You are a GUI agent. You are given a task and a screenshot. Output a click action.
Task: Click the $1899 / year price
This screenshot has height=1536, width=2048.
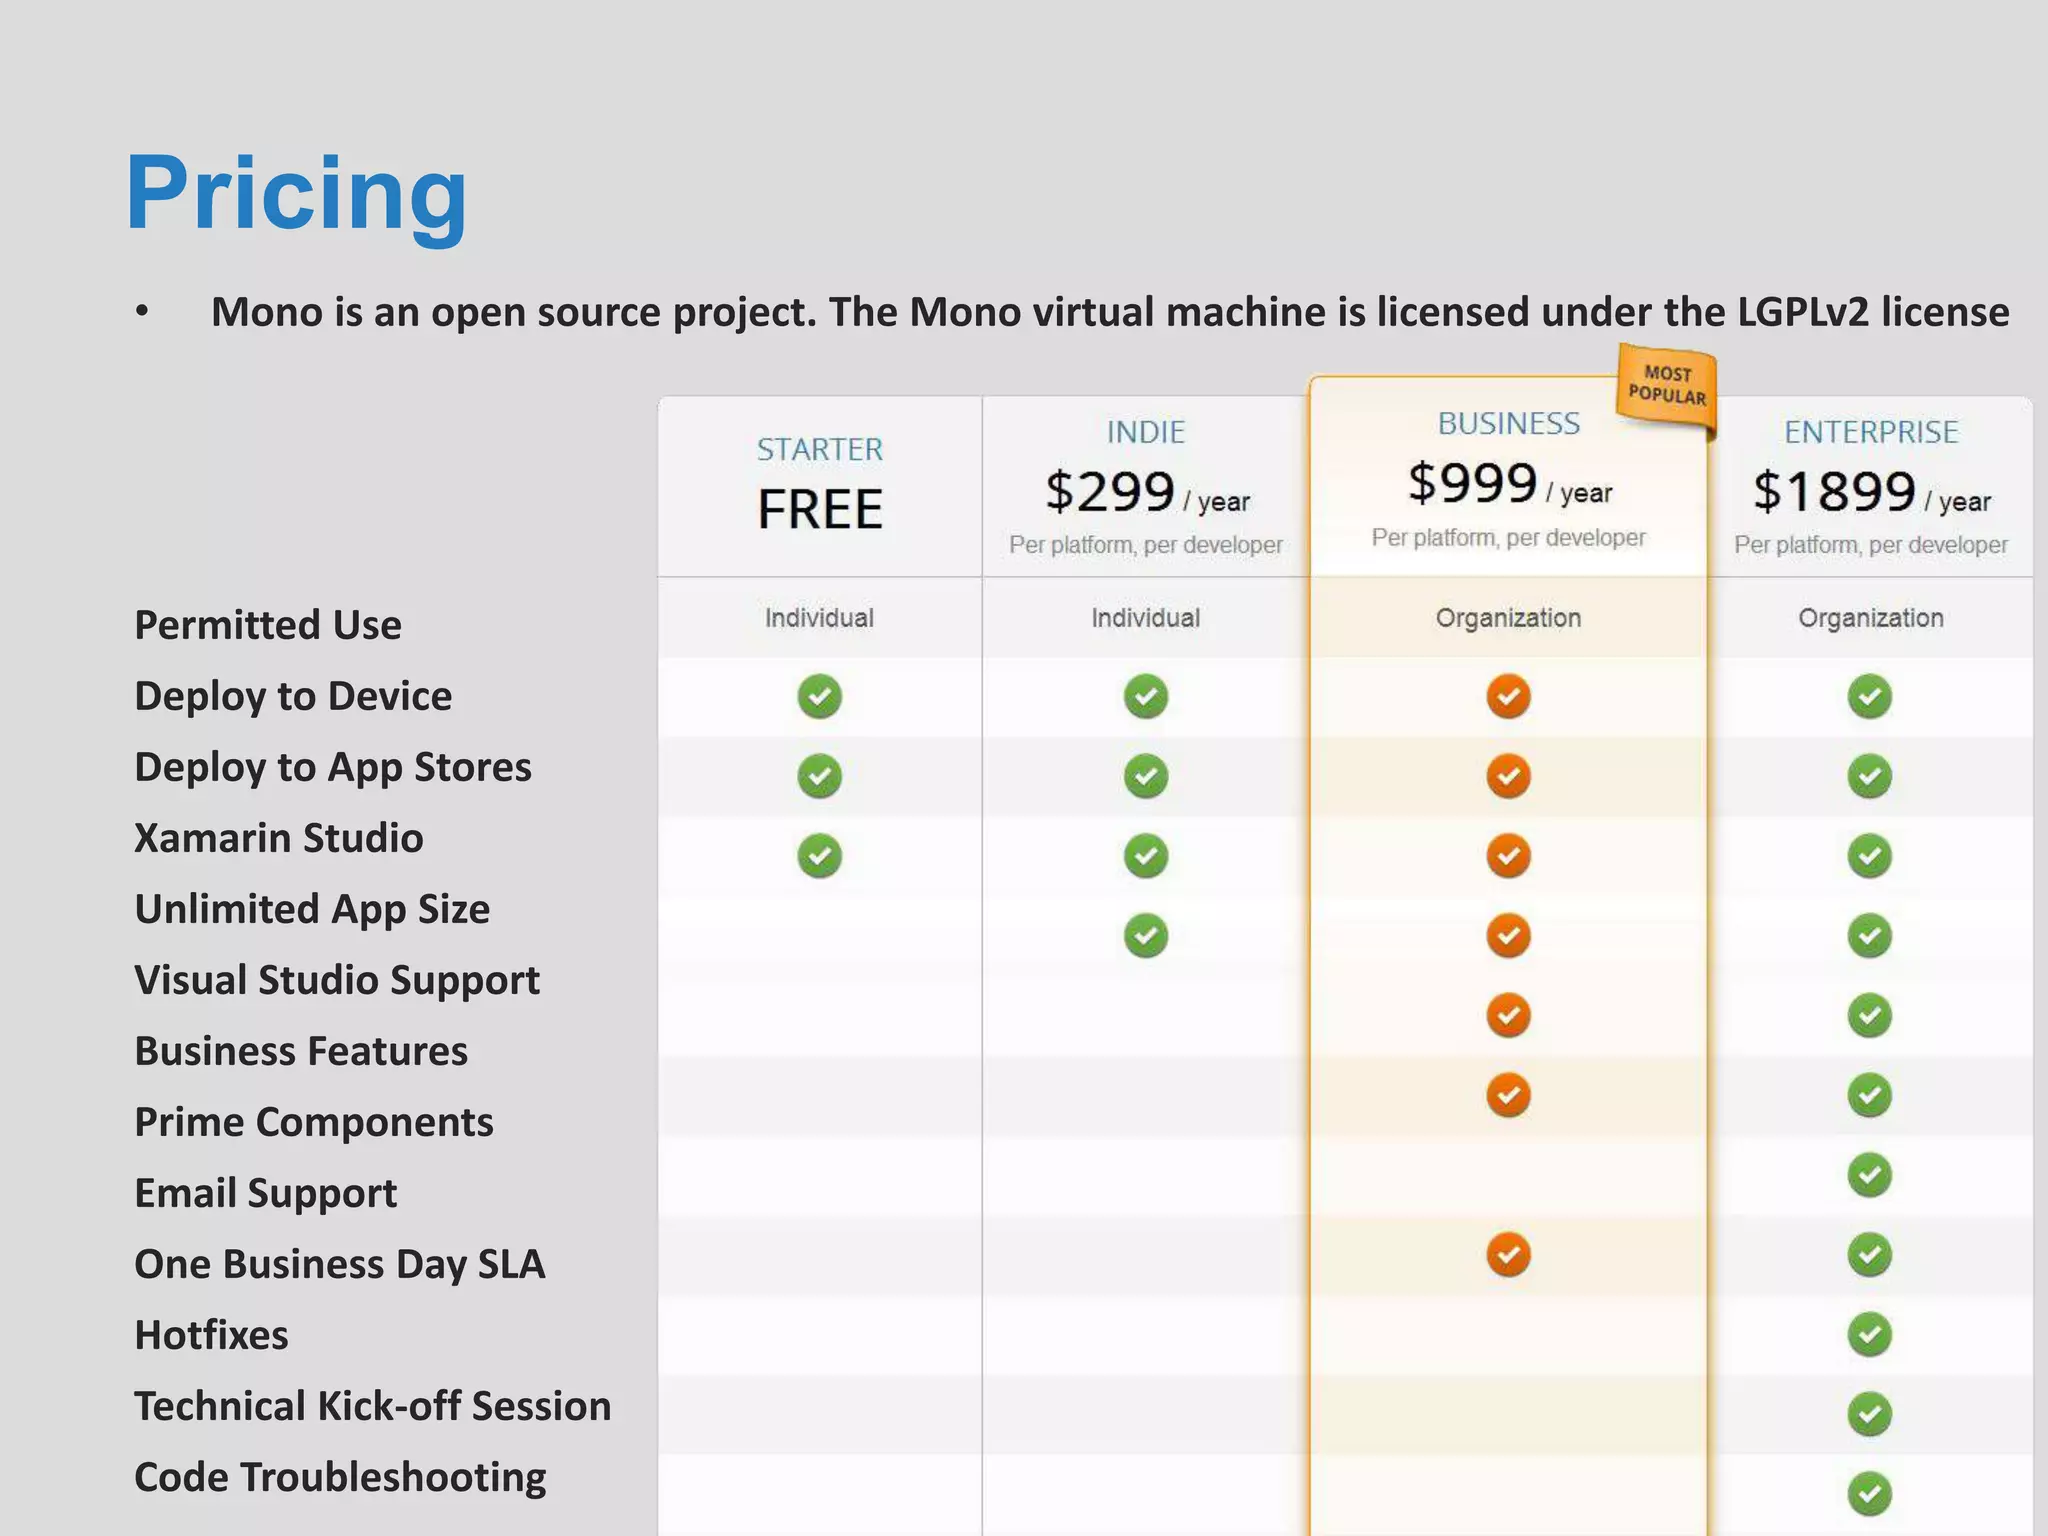point(1870,493)
